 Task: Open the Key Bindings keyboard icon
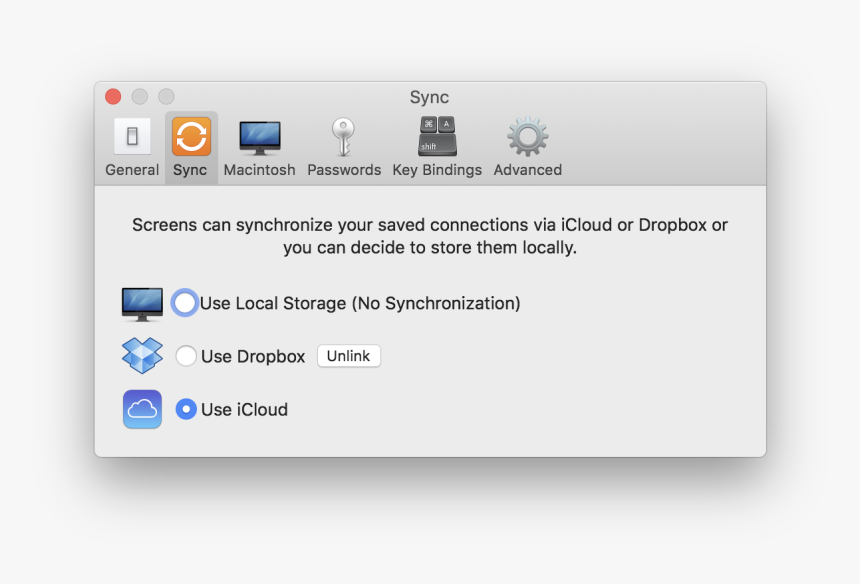pyautogui.click(x=437, y=136)
